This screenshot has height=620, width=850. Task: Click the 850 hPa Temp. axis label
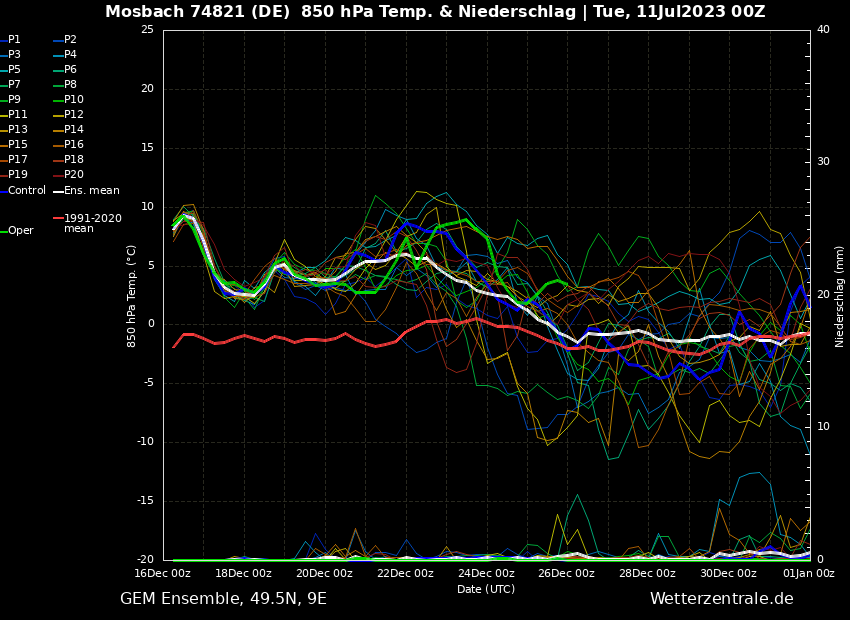(x=132, y=295)
